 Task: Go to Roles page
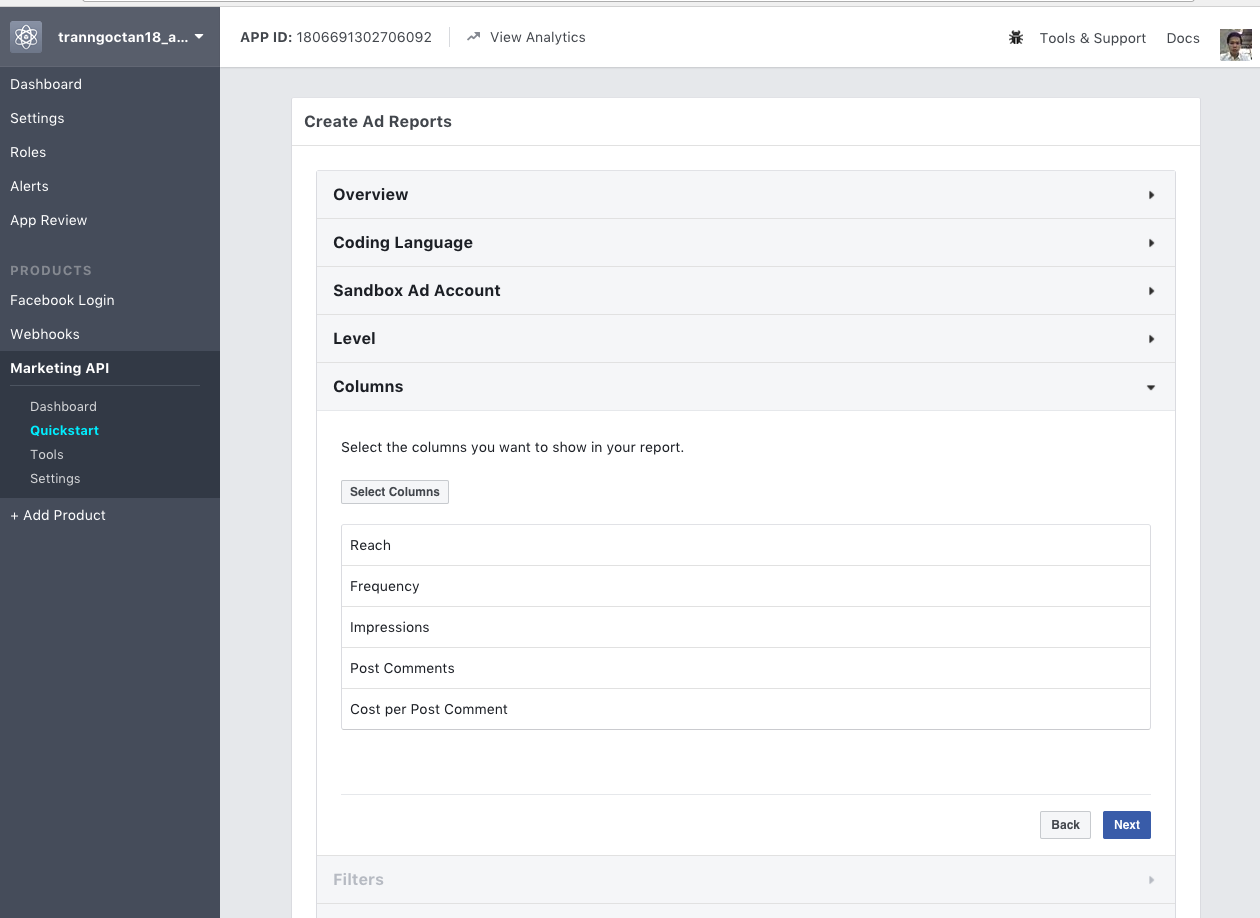[28, 152]
